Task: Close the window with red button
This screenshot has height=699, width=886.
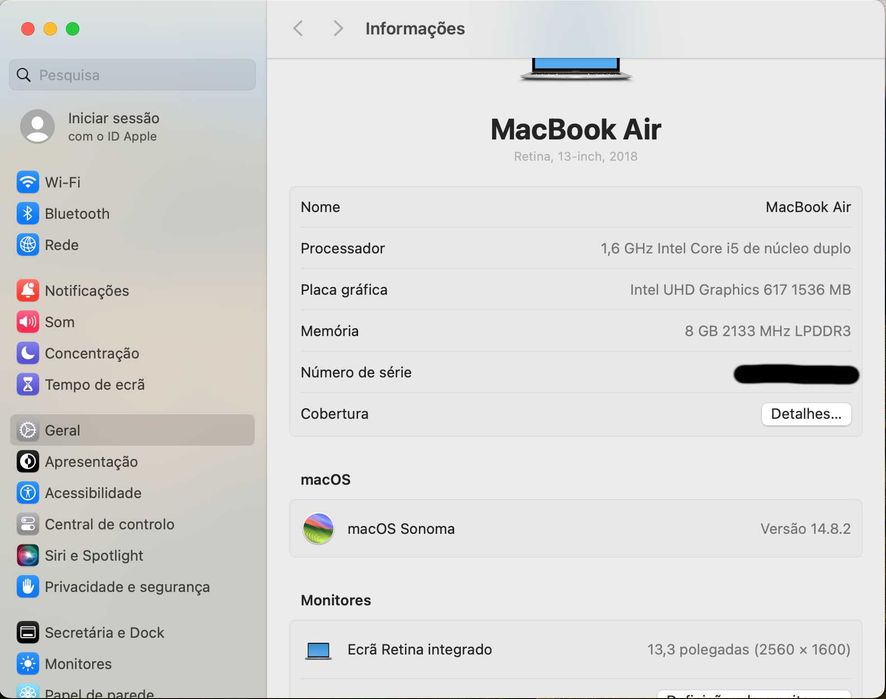Action: 28,28
